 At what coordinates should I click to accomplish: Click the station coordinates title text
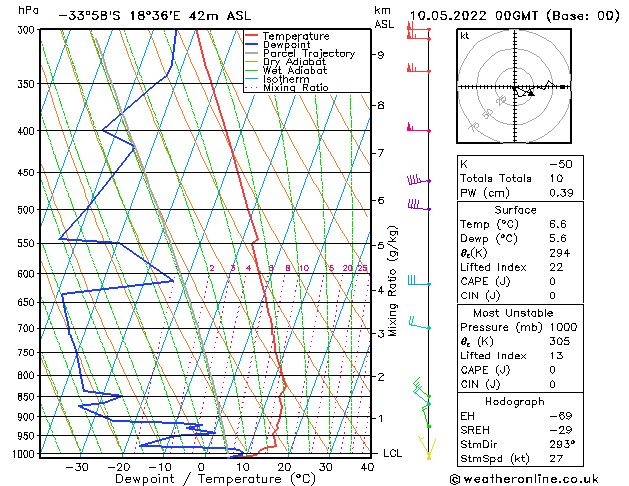tap(154, 16)
